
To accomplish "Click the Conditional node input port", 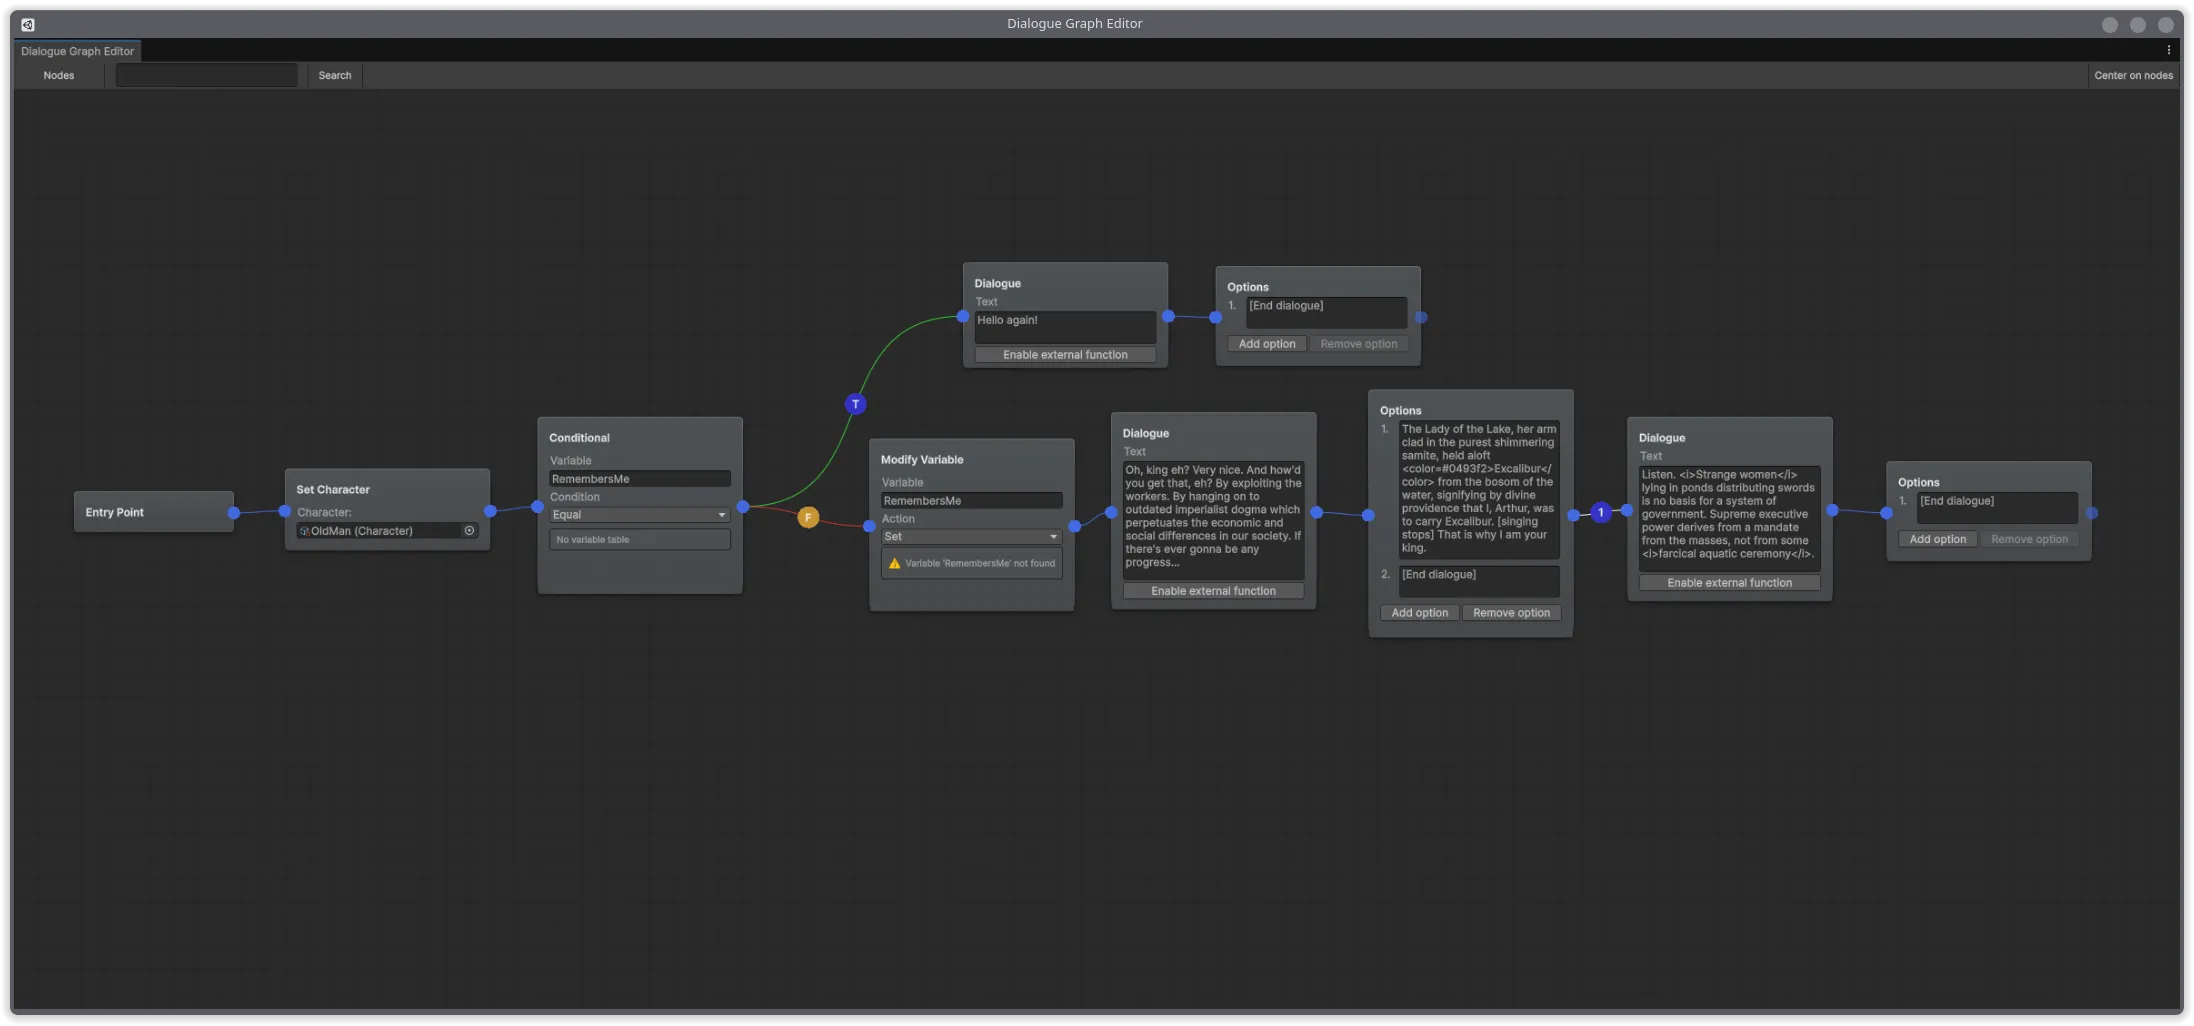I will coord(537,507).
